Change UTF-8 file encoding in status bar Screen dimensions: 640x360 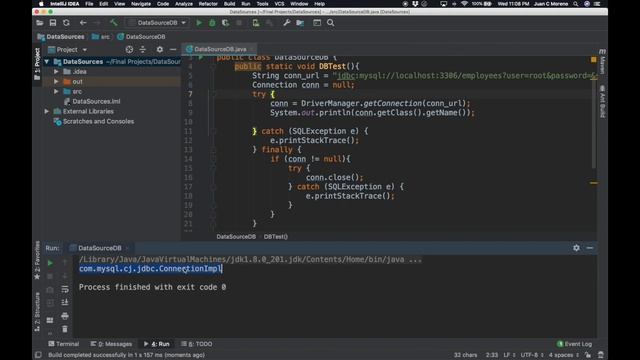532,355
